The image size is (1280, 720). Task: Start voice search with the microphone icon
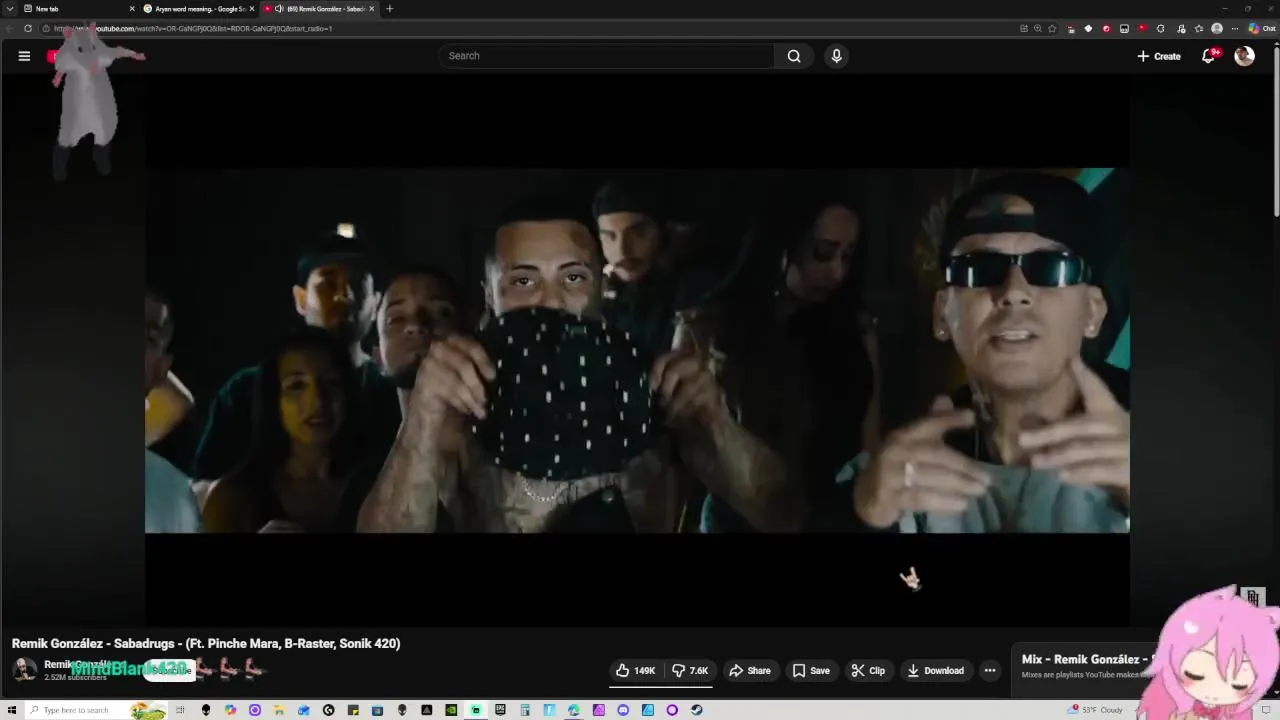837,56
